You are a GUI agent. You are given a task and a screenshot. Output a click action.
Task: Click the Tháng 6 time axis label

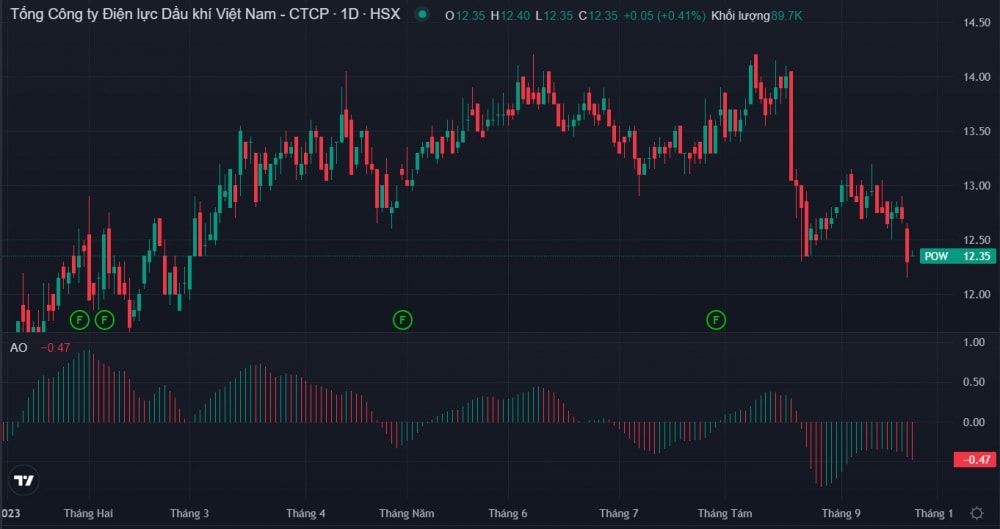click(508, 513)
